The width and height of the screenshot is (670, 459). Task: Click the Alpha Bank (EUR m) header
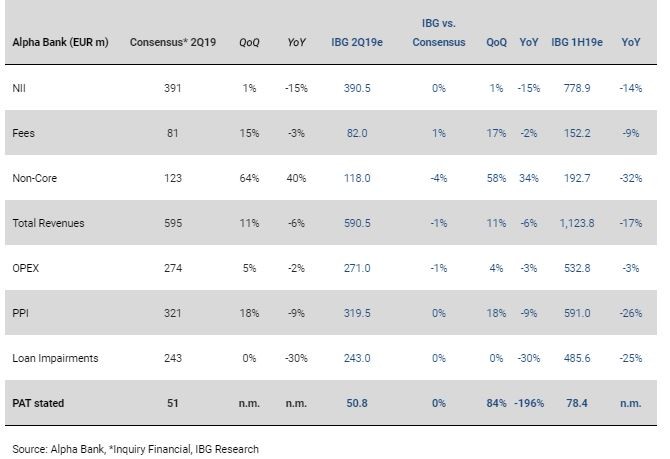point(61,43)
